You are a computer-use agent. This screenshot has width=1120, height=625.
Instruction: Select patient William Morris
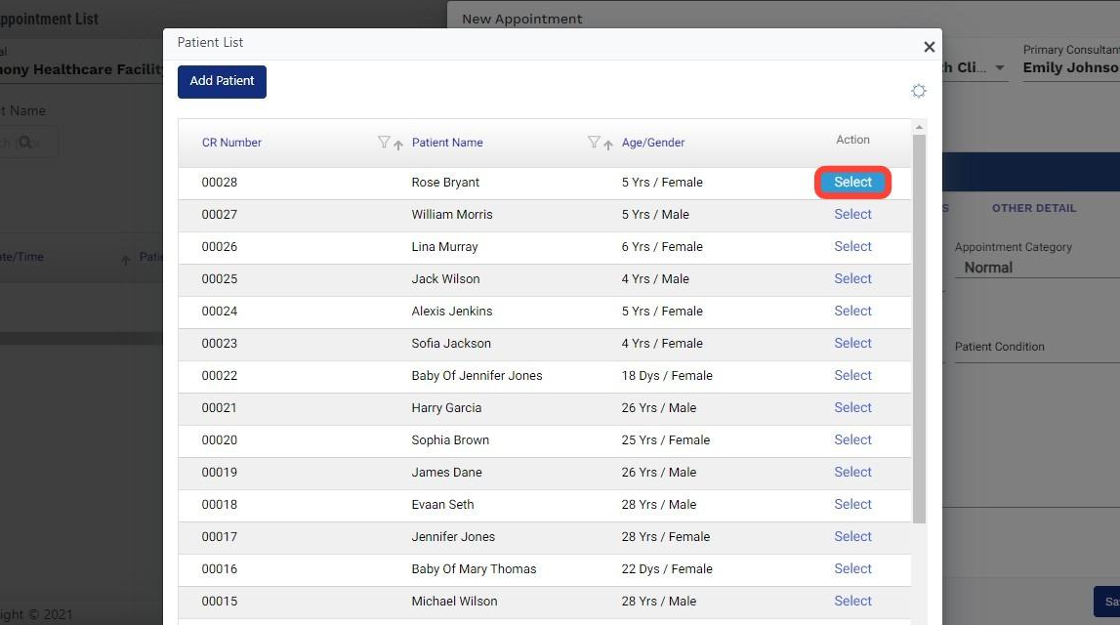(852, 214)
